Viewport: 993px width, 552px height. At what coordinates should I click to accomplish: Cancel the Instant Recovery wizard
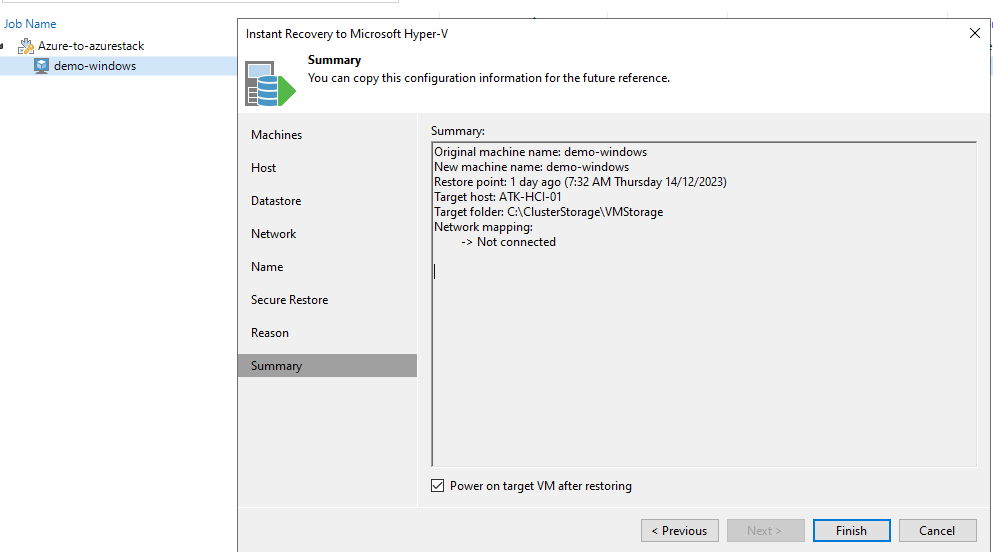(937, 531)
